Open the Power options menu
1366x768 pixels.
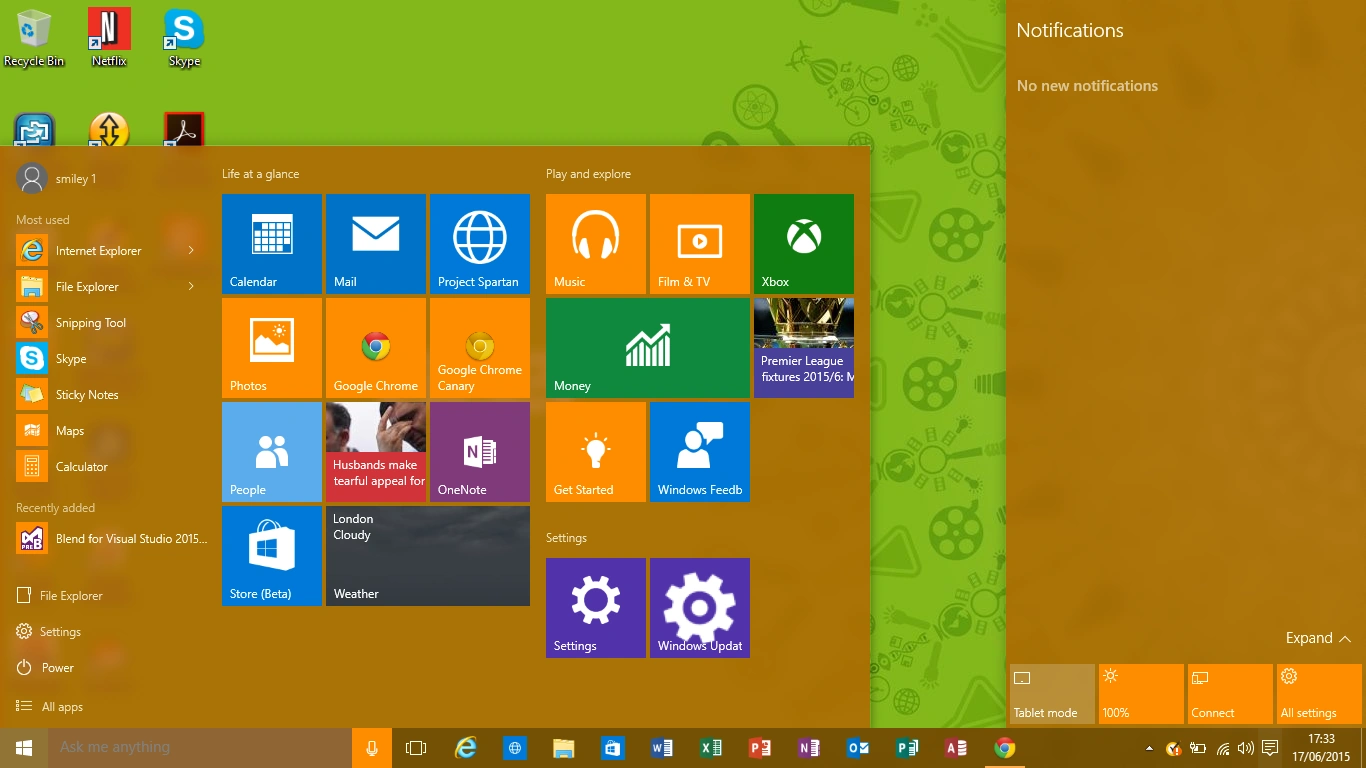tap(46, 668)
